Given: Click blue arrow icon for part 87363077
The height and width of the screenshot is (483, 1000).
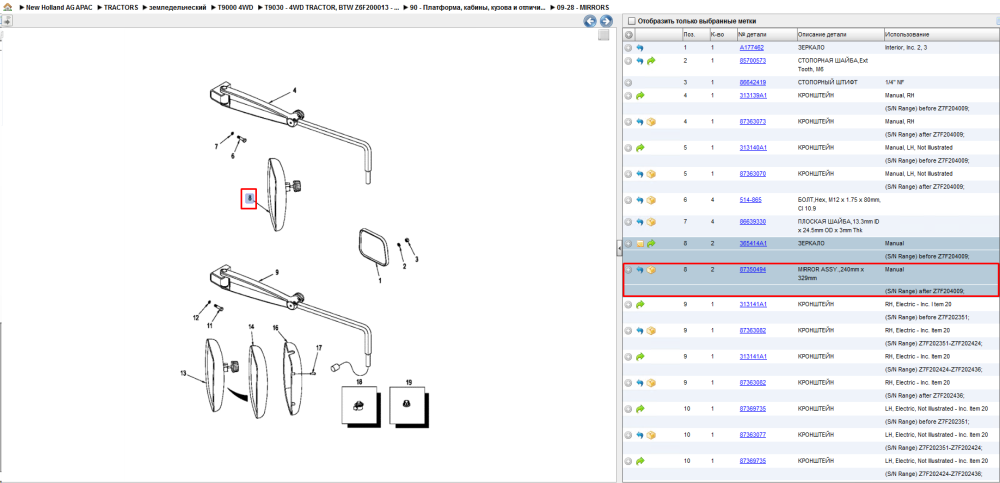Looking at the screenshot, I should pyautogui.click(x=640, y=435).
